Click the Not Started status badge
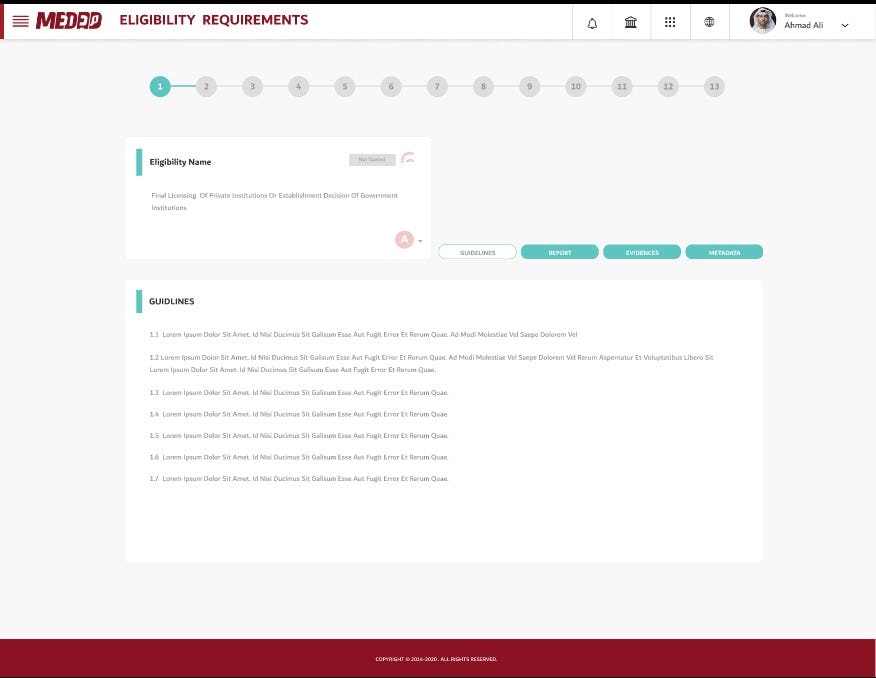Image resolution: width=876 pixels, height=678 pixels. 372,159
